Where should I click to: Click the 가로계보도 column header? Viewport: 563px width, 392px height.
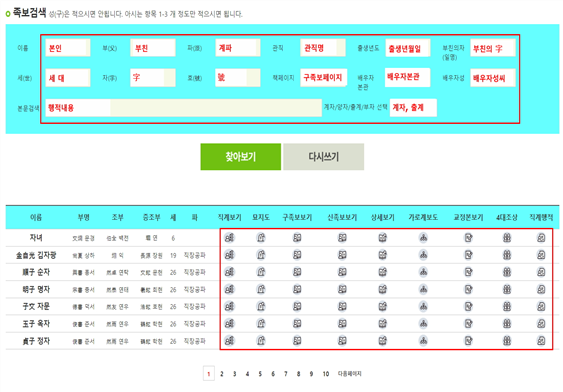tap(423, 217)
